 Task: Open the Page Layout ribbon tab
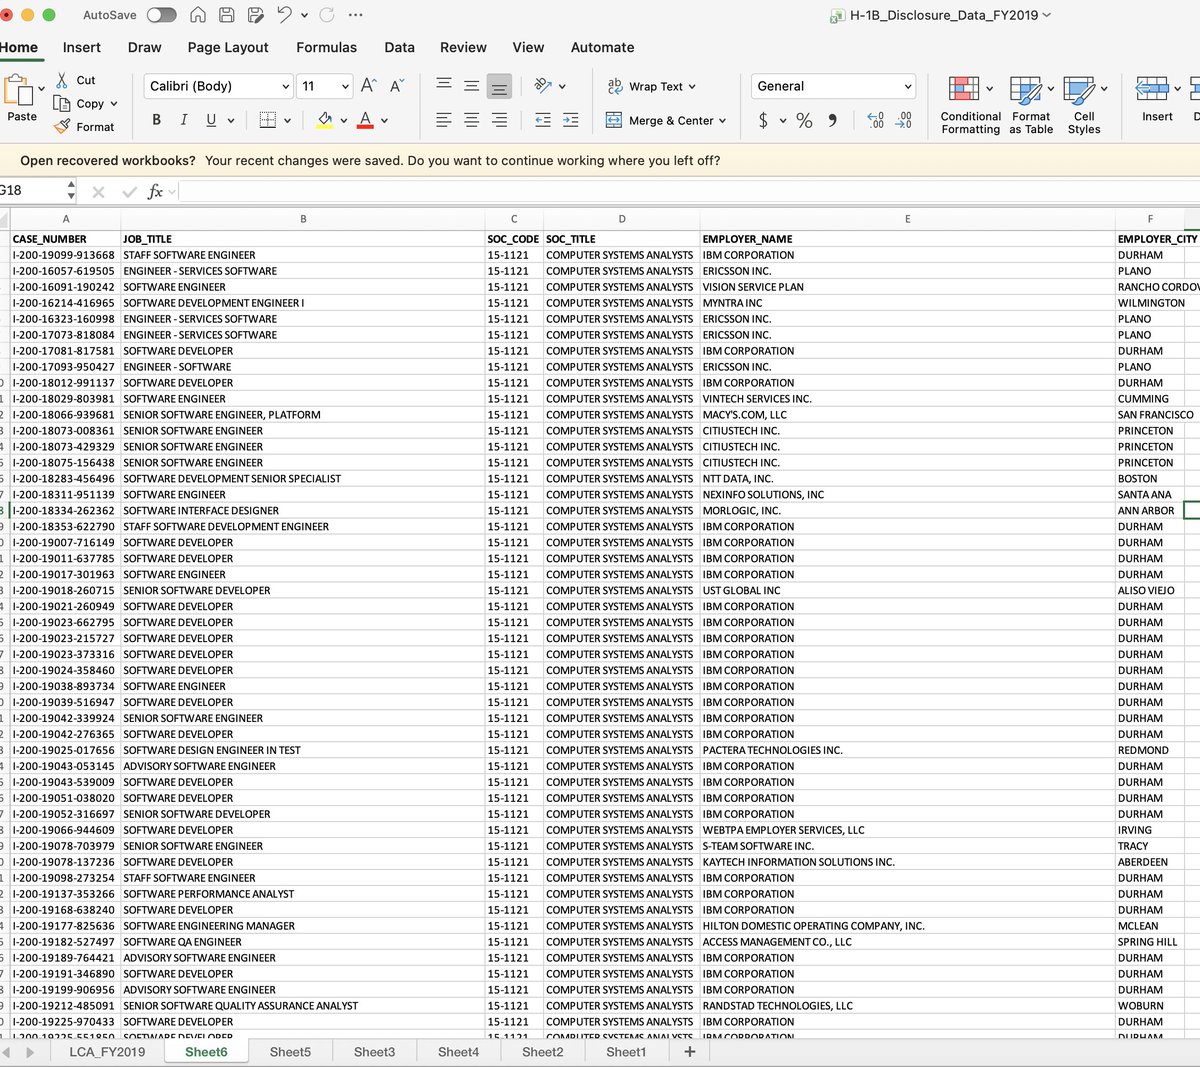(x=228, y=47)
